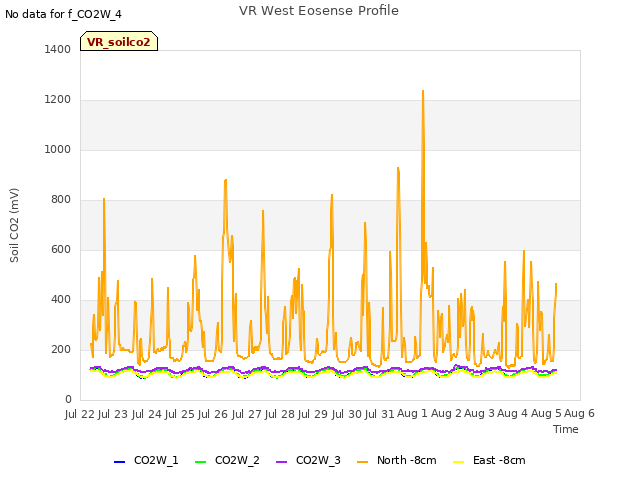Click the Jul 31 x-axis date label

click(x=379, y=414)
